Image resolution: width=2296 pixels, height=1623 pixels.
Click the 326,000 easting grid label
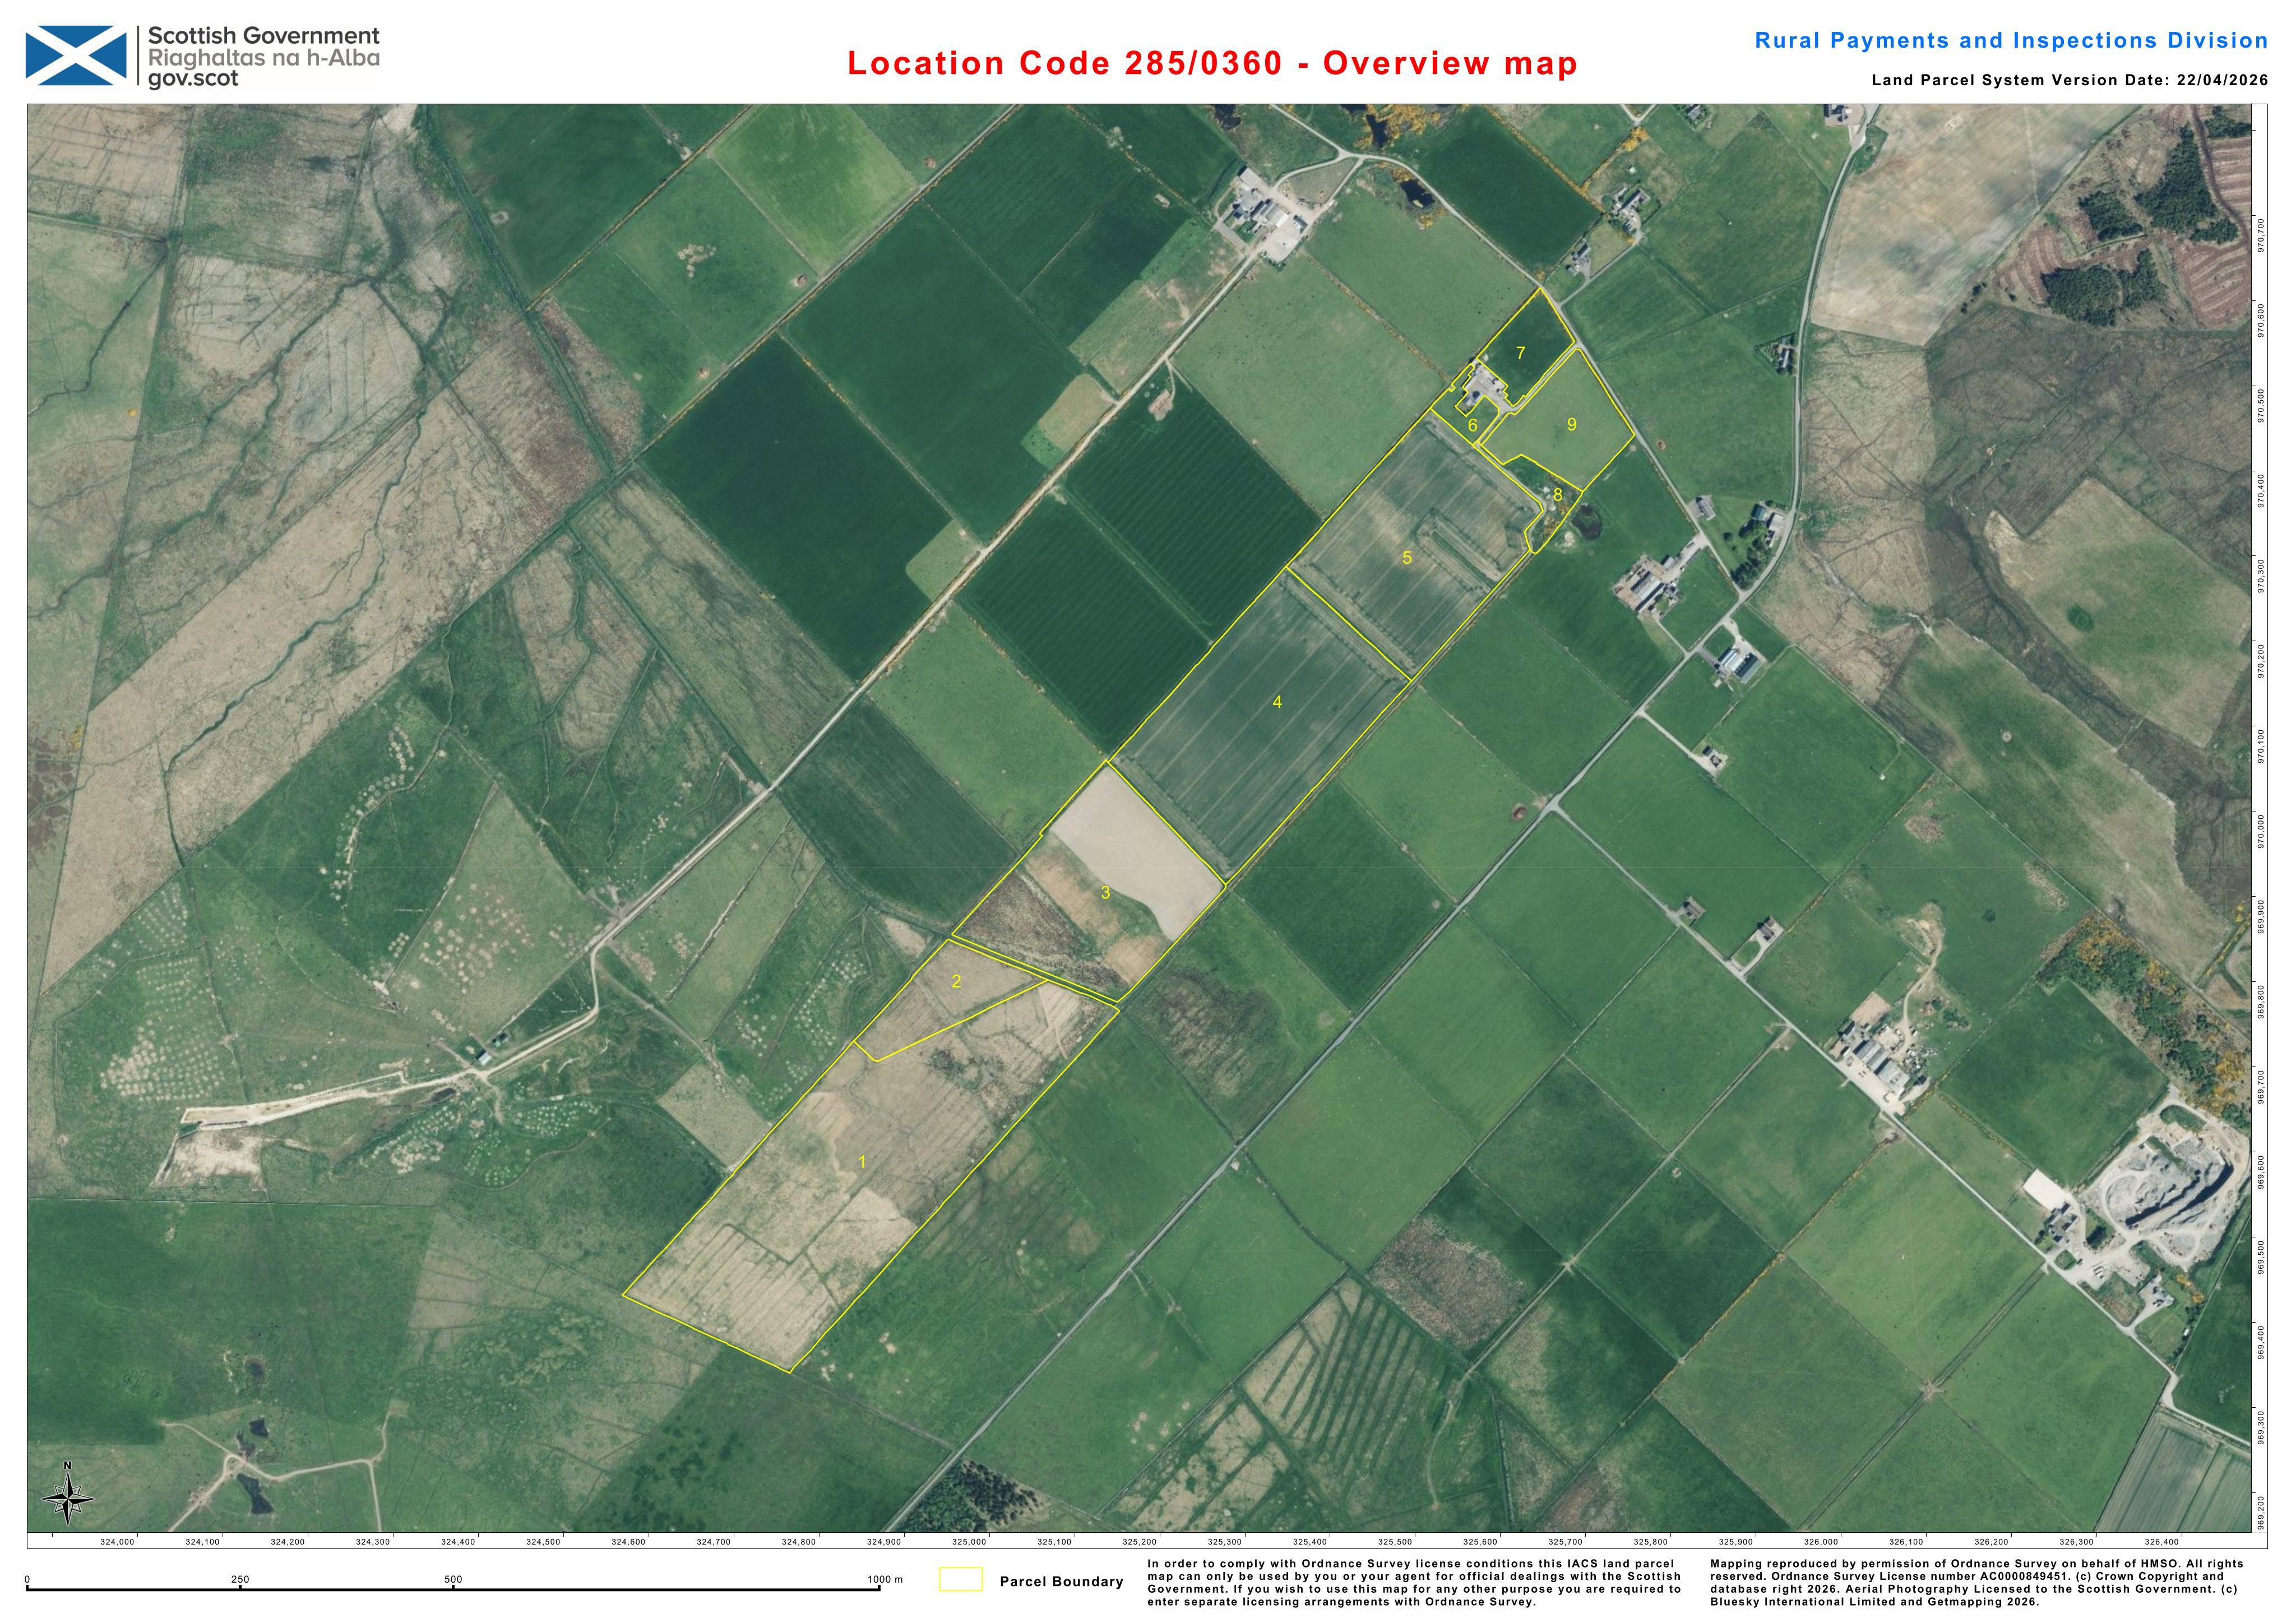[x=1821, y=1542]
